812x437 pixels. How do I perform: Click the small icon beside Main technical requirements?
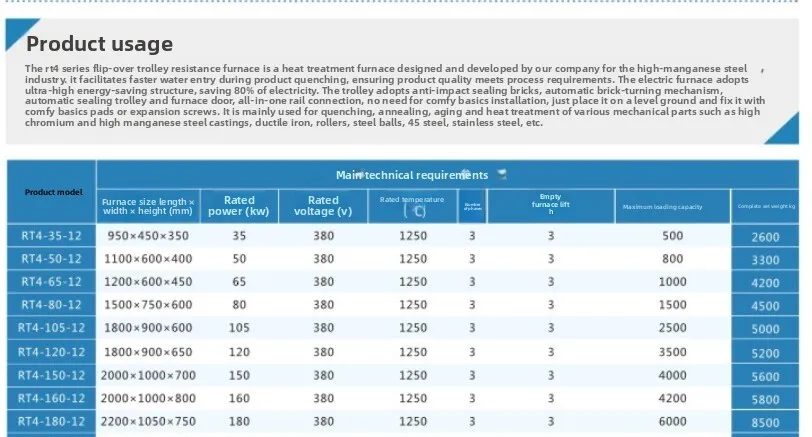point(502,174)
